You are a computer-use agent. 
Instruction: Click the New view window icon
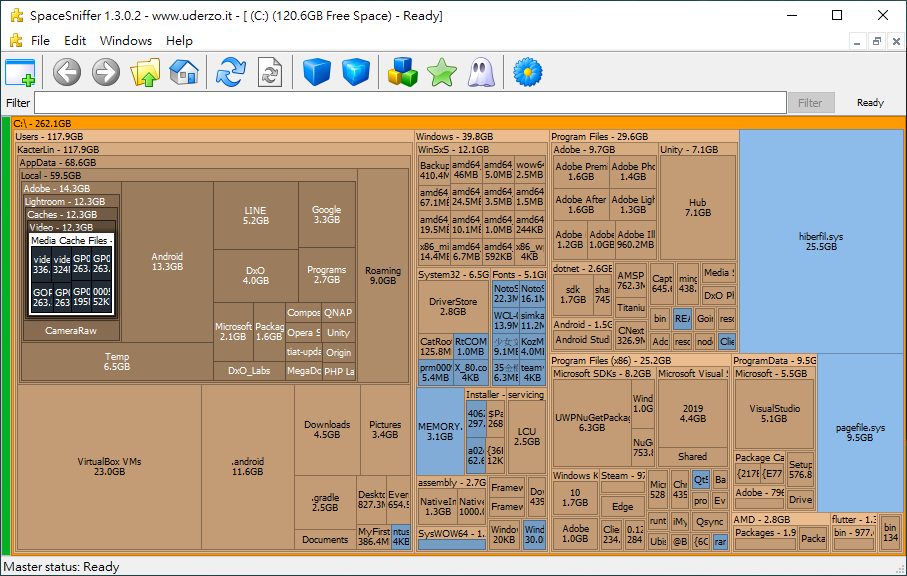[x=20, y=72]
